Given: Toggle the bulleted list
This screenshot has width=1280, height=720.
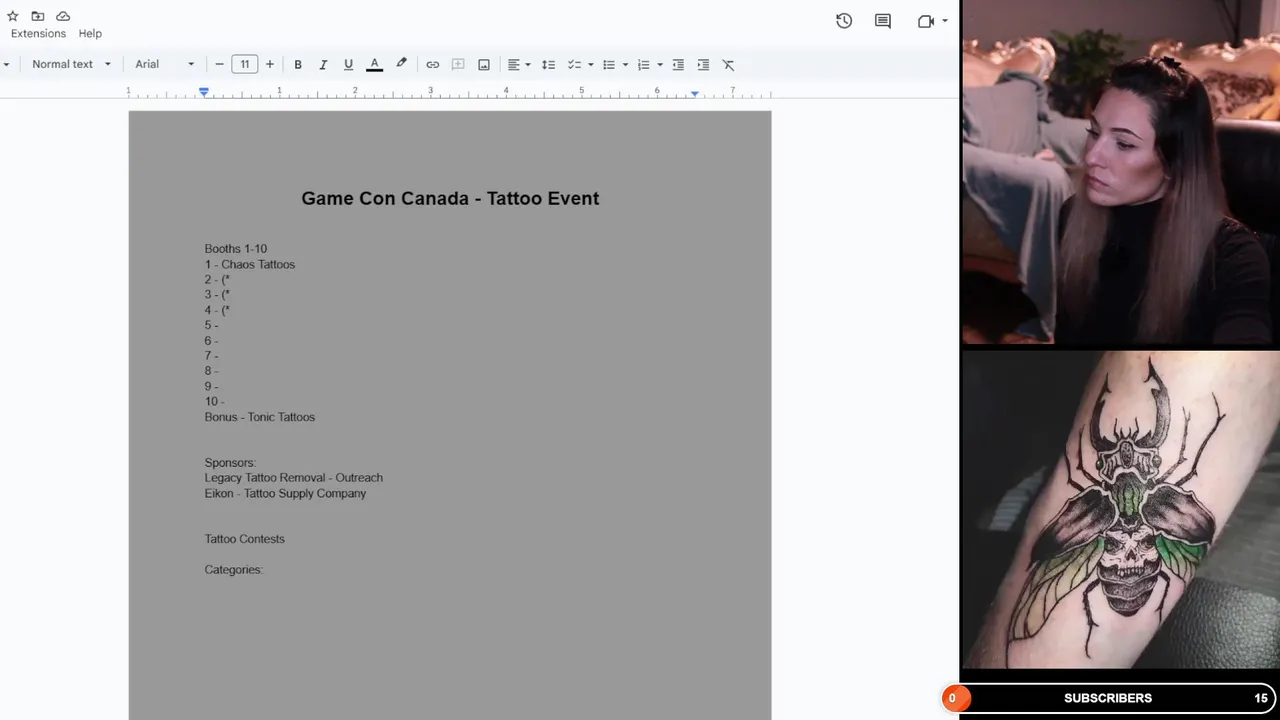Looking at the screenshot, I should tap(608, 64).
